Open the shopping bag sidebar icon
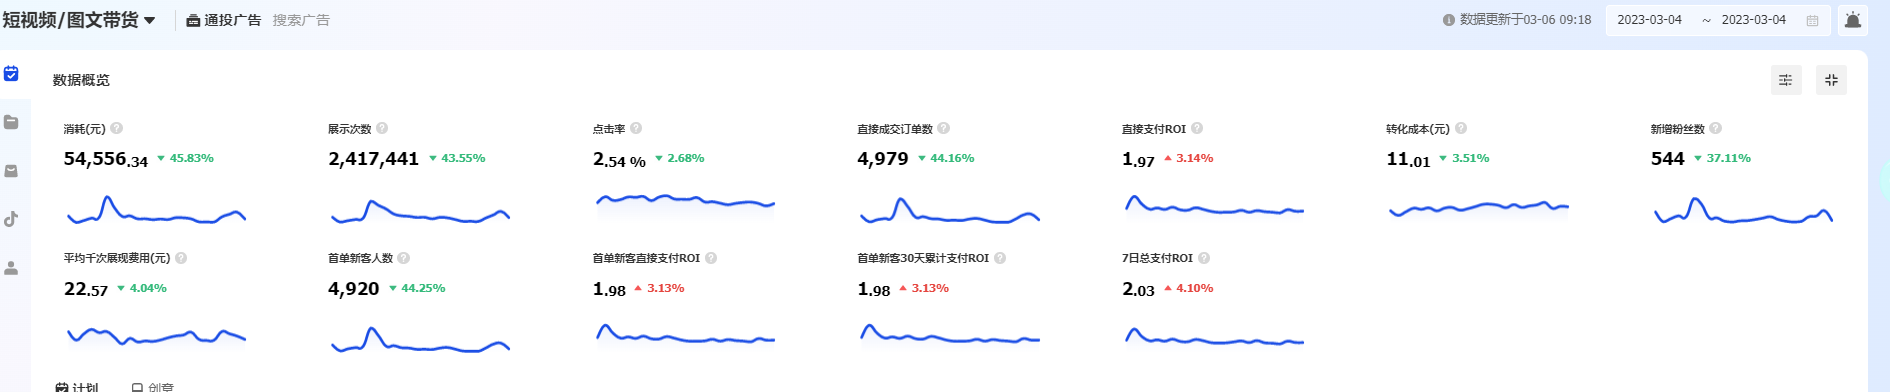 point(11,171)
